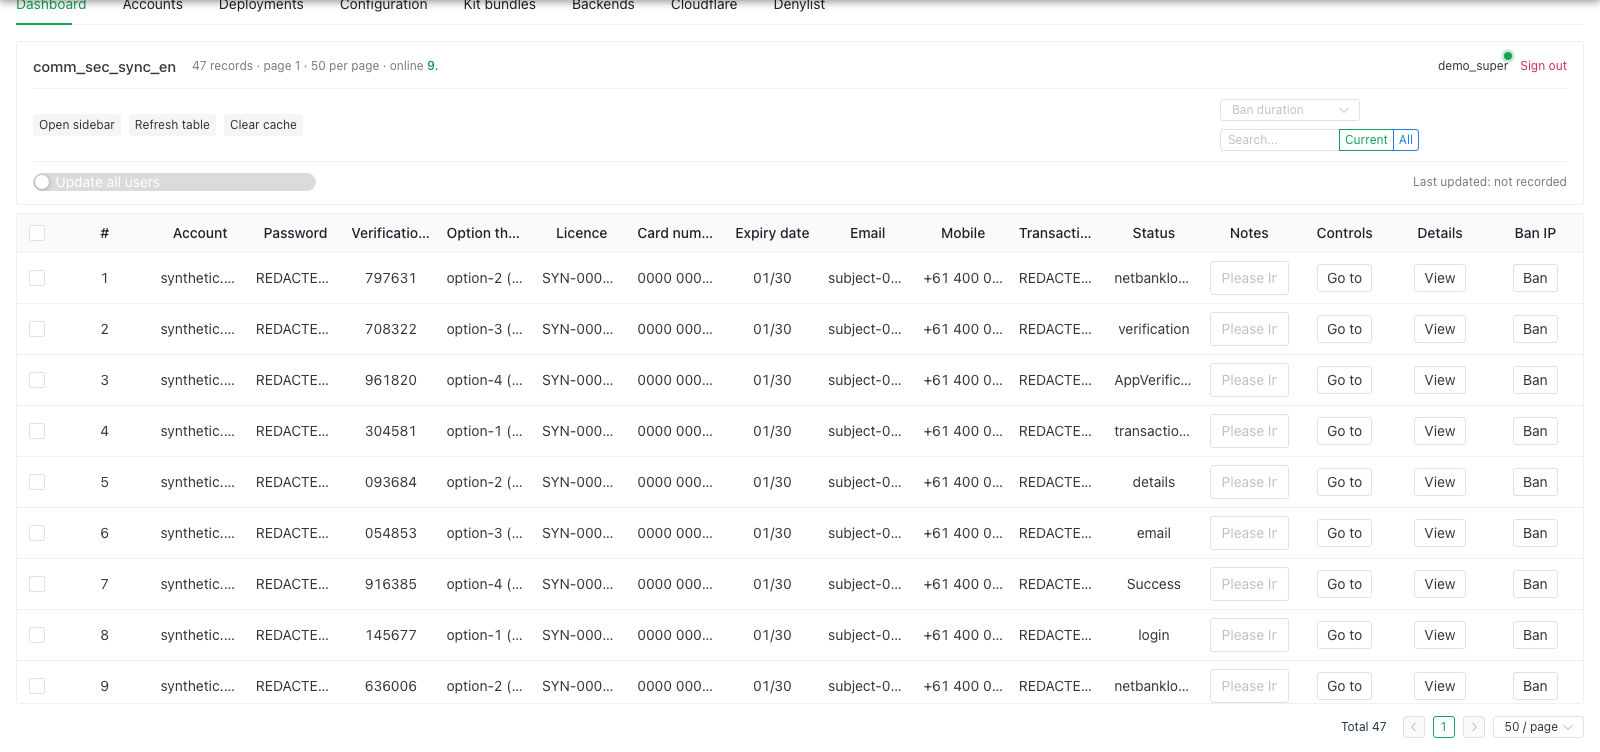The width and height of the screenshot is (1600, 752).
Task: Select the Current filter option
Action: tap(1366, 140)
